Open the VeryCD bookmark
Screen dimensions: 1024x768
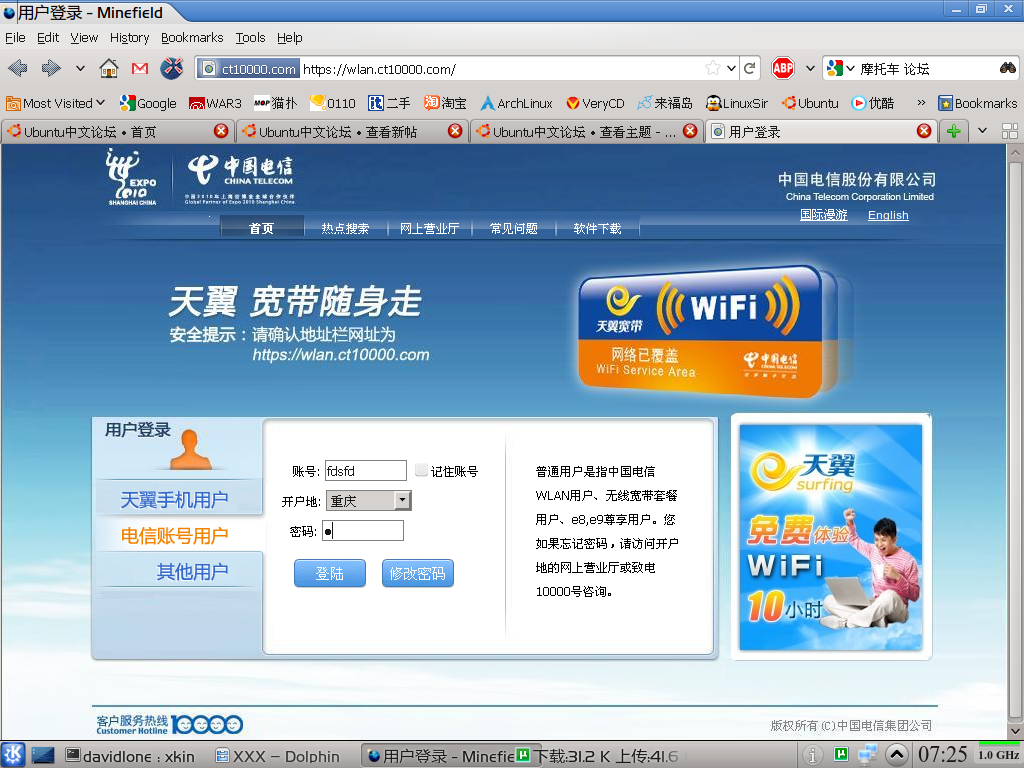595,103
